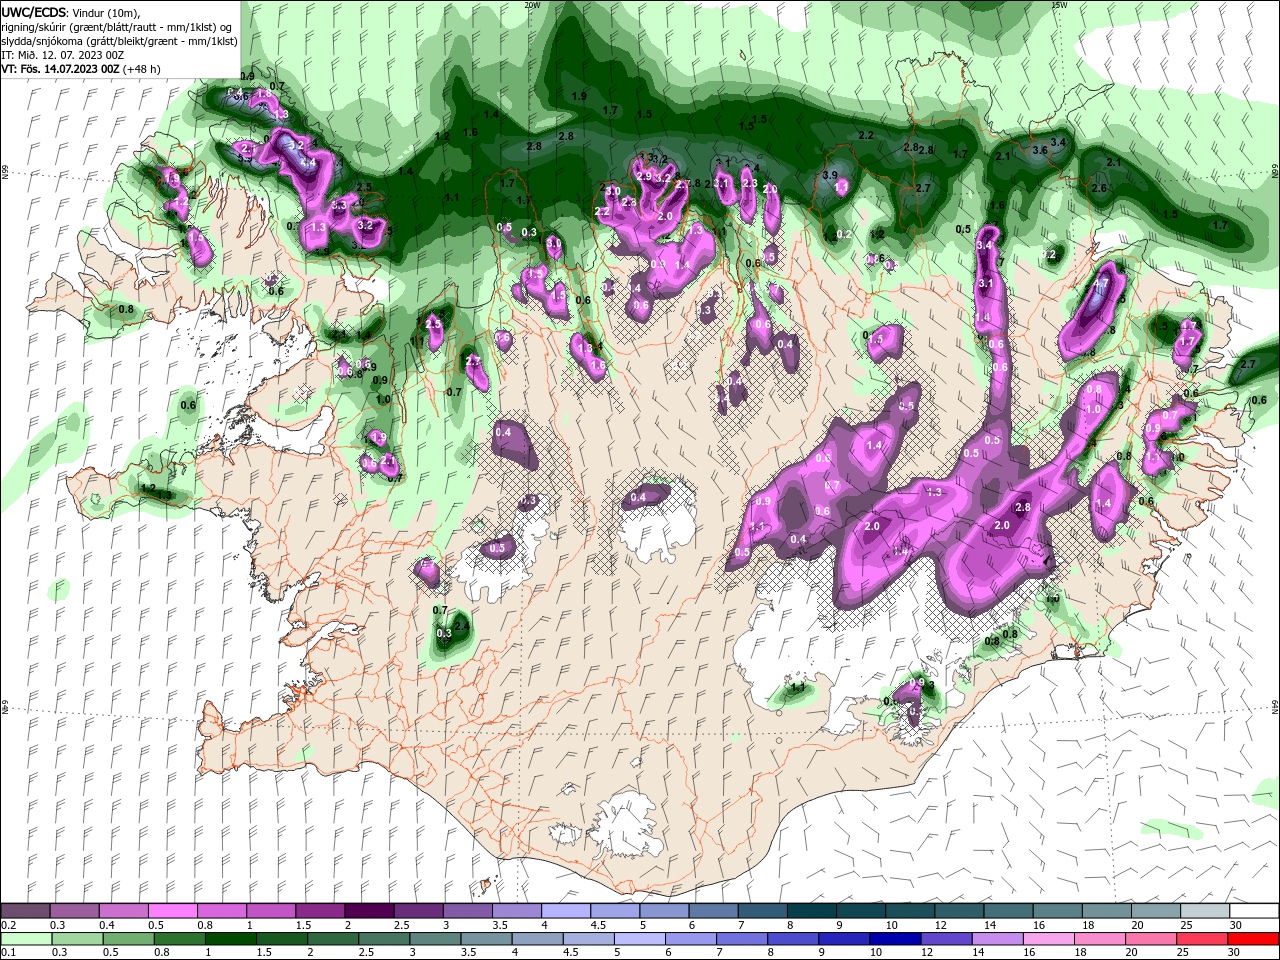The image size is (1280, 960).
Task: Choose the lavender 14 rain scale swatch
Action: tap(997, 939)
